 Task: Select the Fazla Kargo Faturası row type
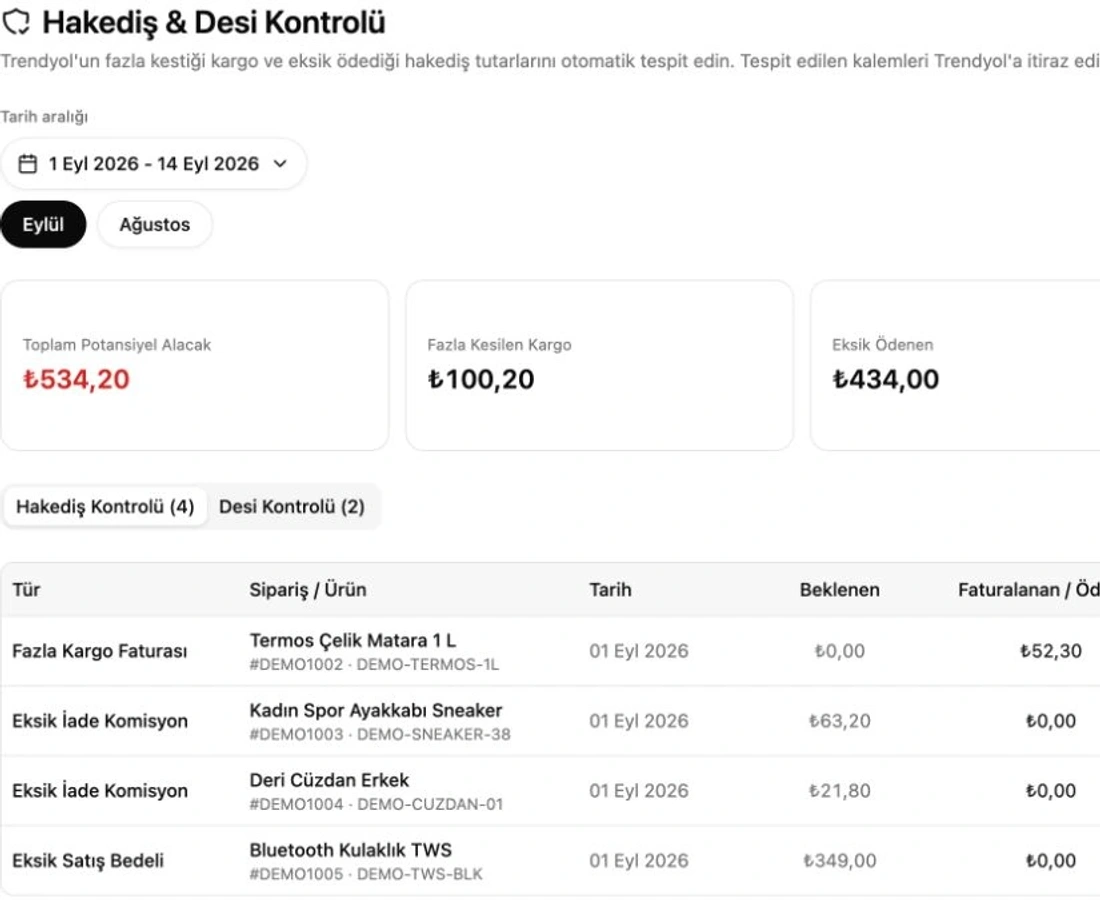(x=100, y=651)
